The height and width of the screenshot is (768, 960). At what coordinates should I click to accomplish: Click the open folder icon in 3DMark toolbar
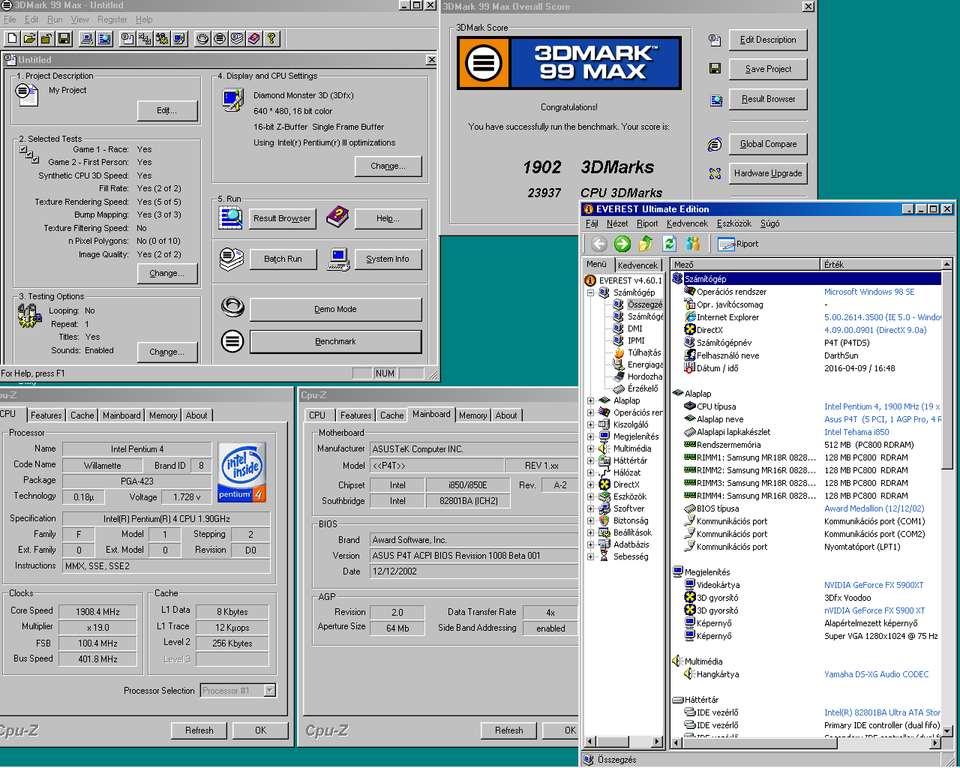(29, 38)
